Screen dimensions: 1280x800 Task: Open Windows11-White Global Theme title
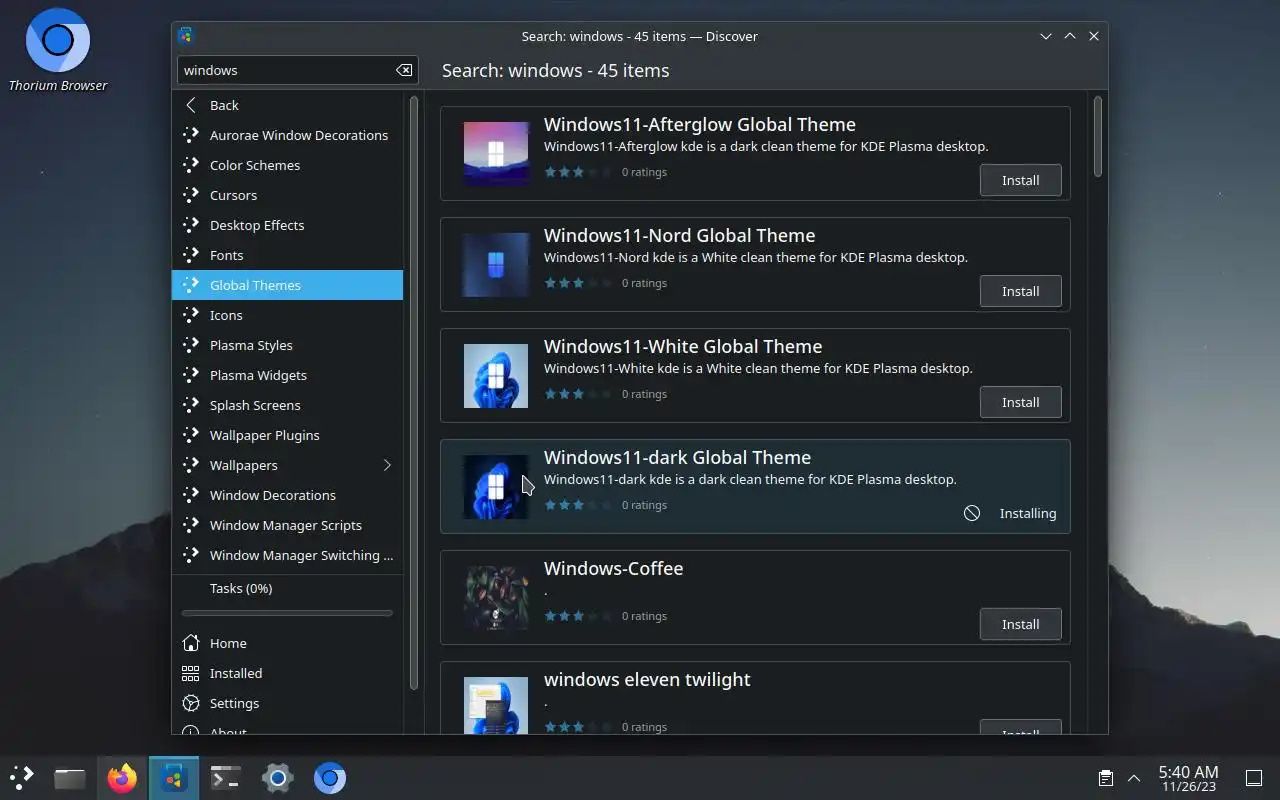click(x=683, y=346)
